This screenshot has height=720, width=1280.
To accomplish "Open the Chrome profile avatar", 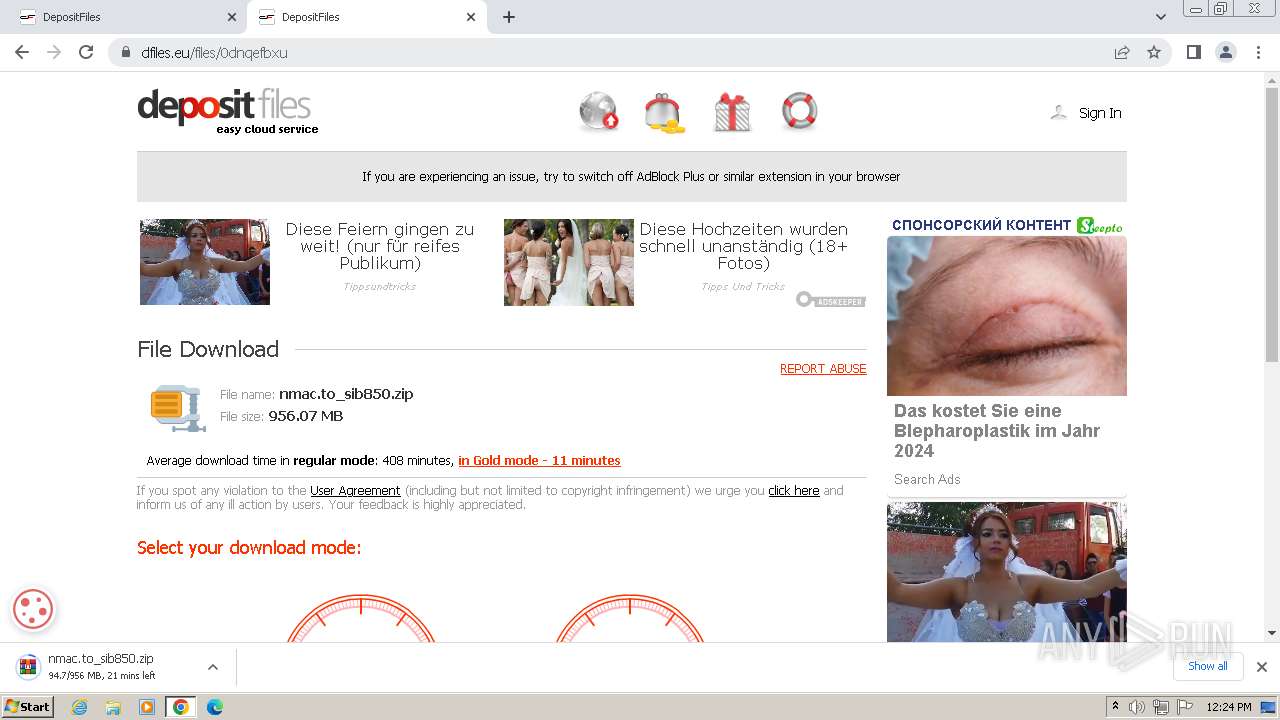I will tap(1226, 52).
